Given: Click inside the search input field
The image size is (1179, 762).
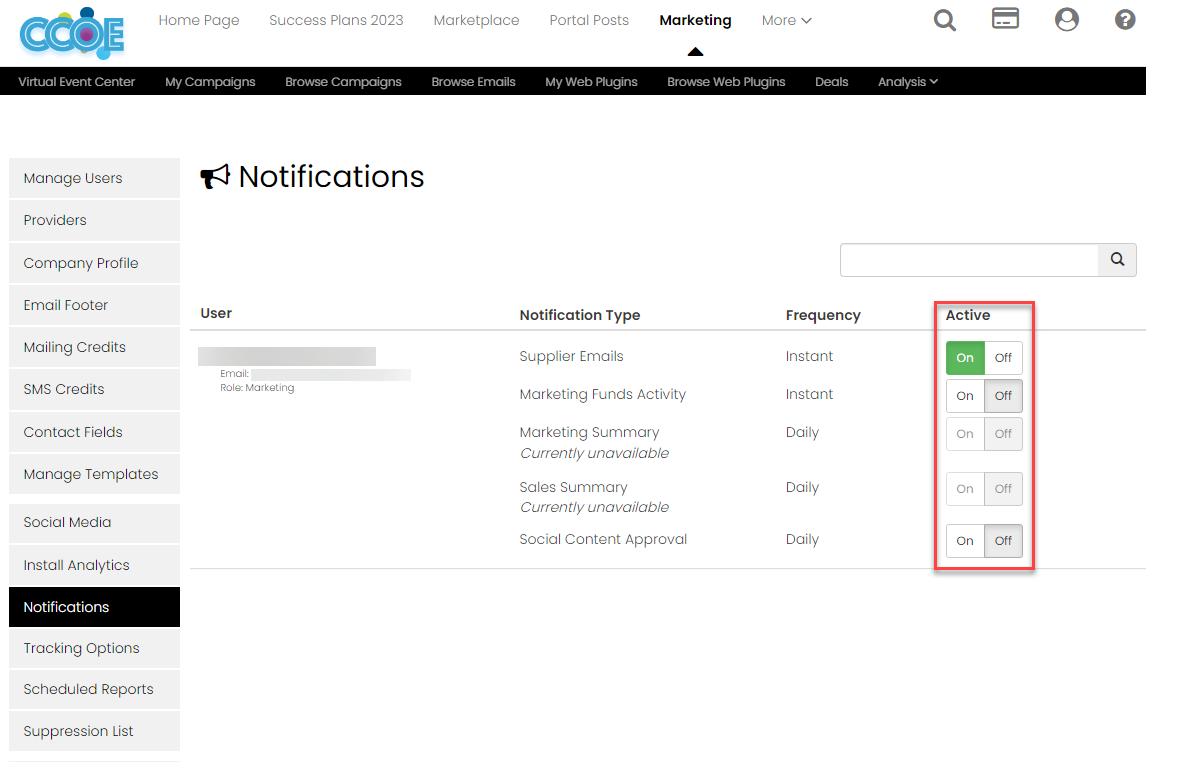Looking at the screenshot, I should 968,259.
